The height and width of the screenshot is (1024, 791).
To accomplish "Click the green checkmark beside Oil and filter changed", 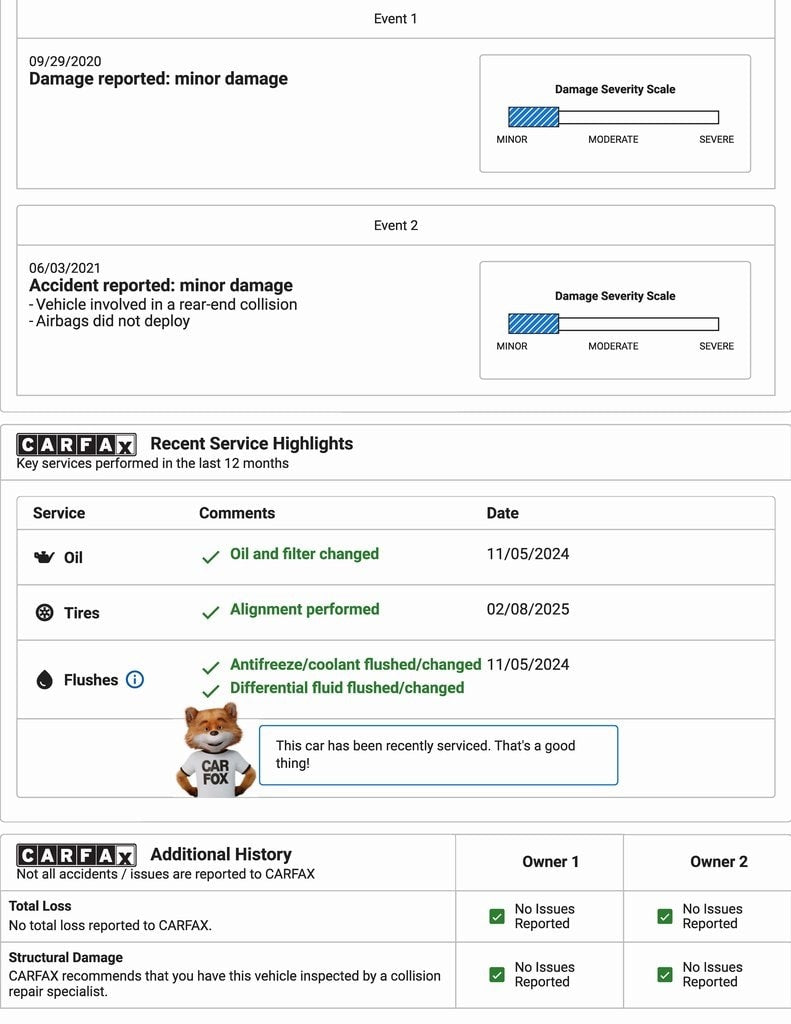I will [x=210, y=556].
